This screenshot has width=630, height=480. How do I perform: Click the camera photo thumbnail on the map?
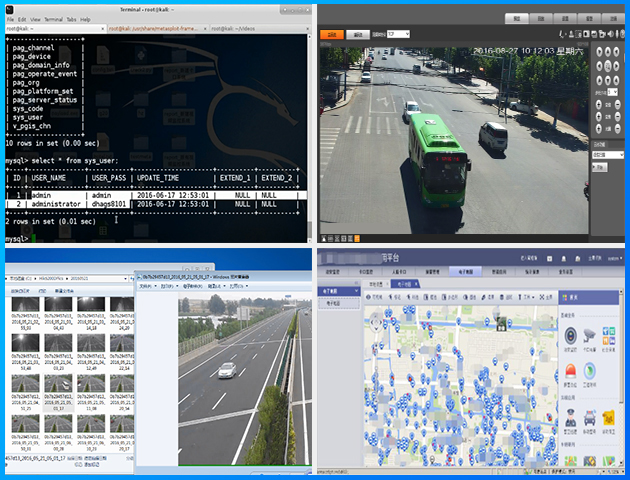[501, 323]
